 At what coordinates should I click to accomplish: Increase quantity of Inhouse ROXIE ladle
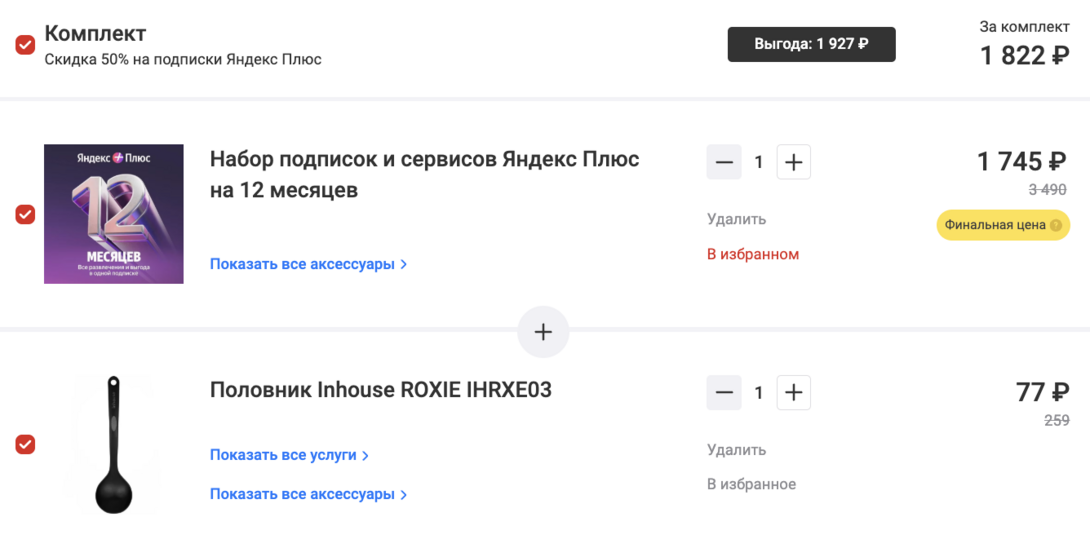793,393
